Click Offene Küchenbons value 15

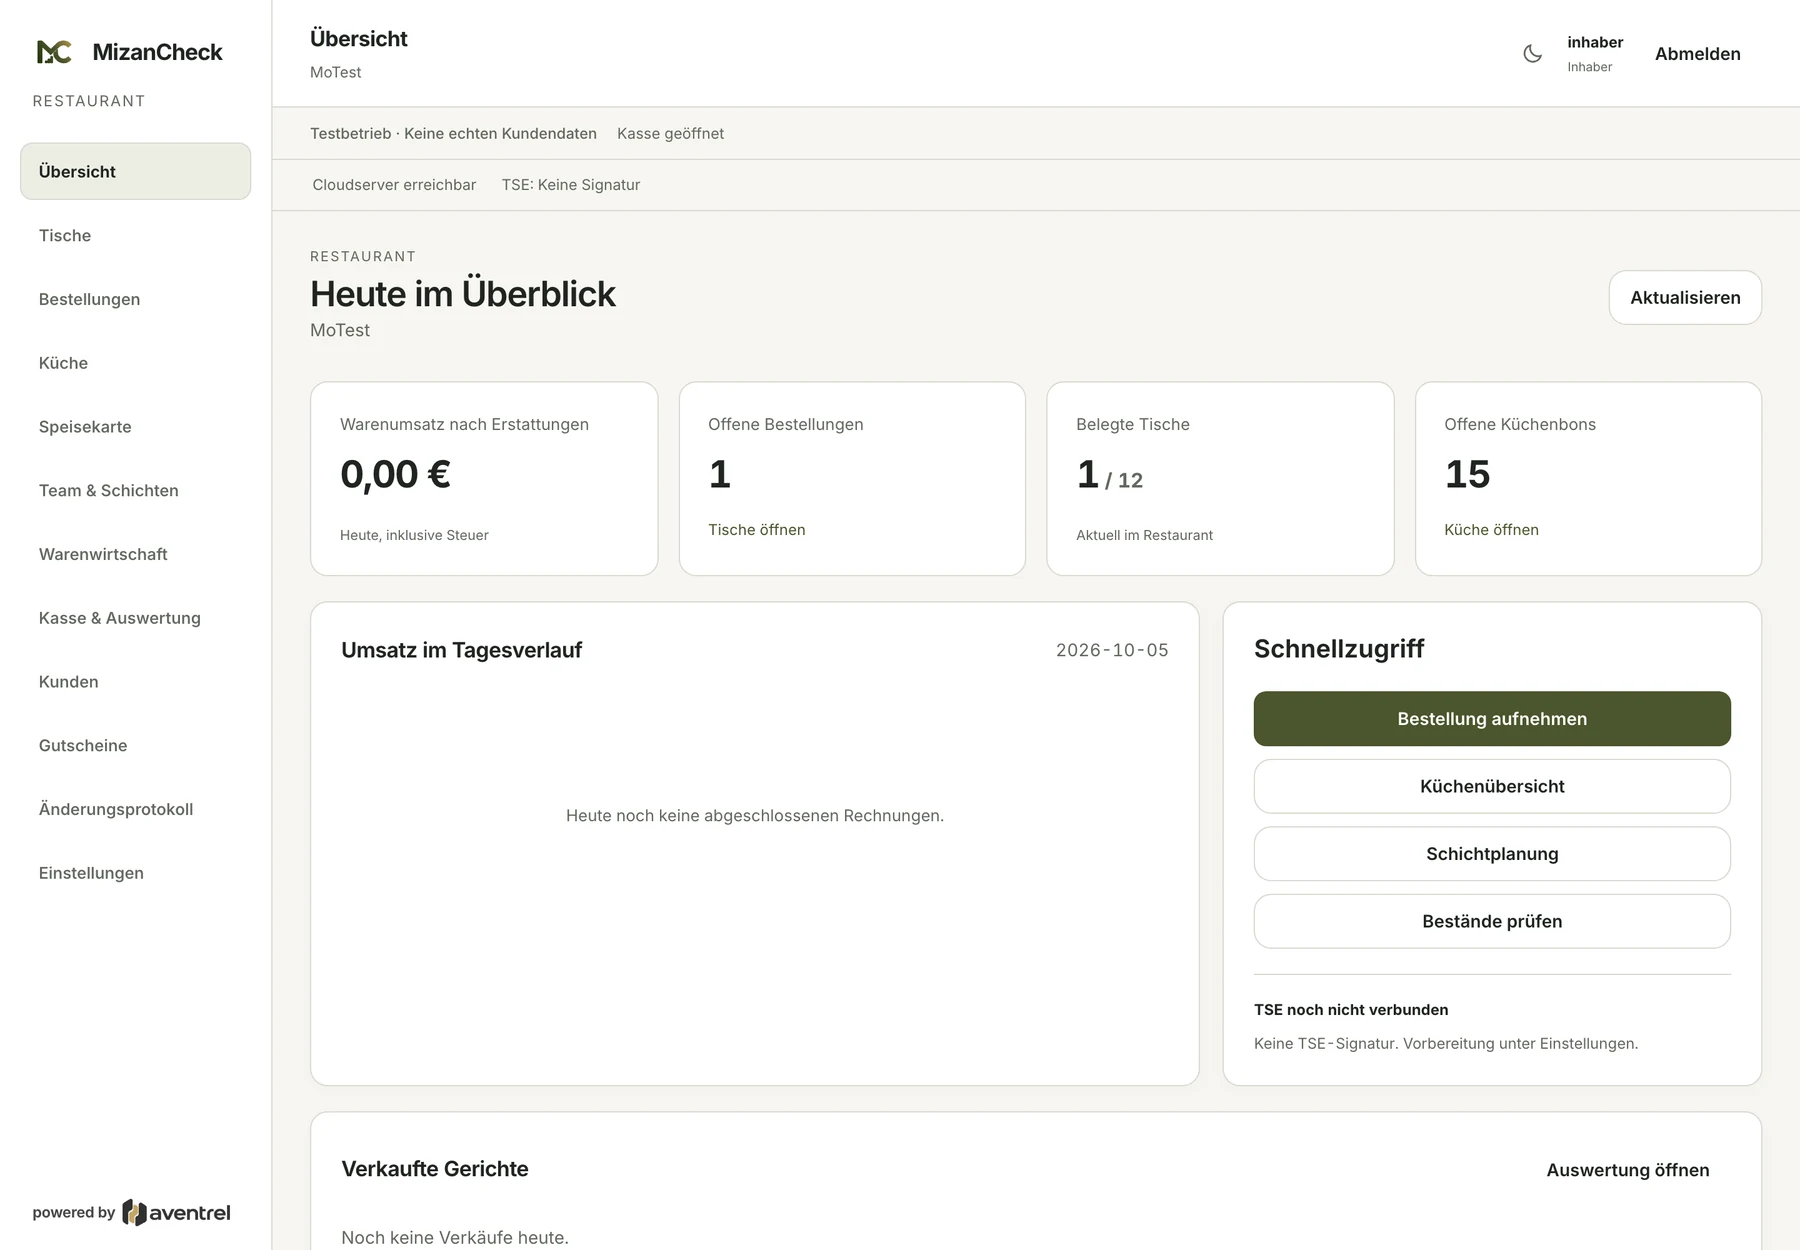[1467, 474]
